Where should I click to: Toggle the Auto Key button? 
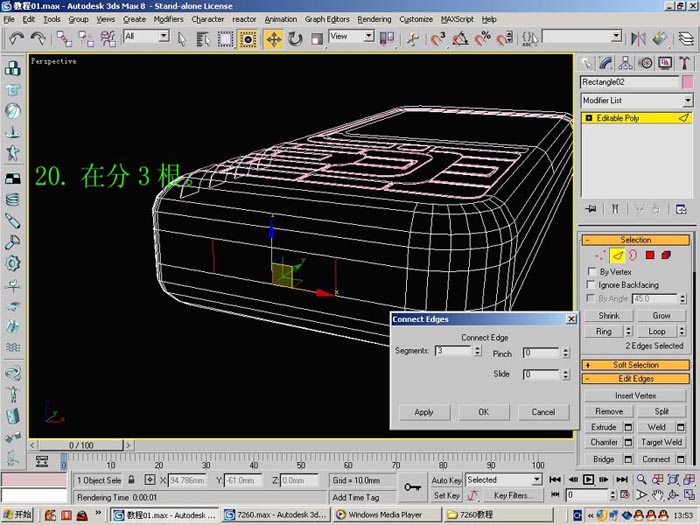point(446,480)
